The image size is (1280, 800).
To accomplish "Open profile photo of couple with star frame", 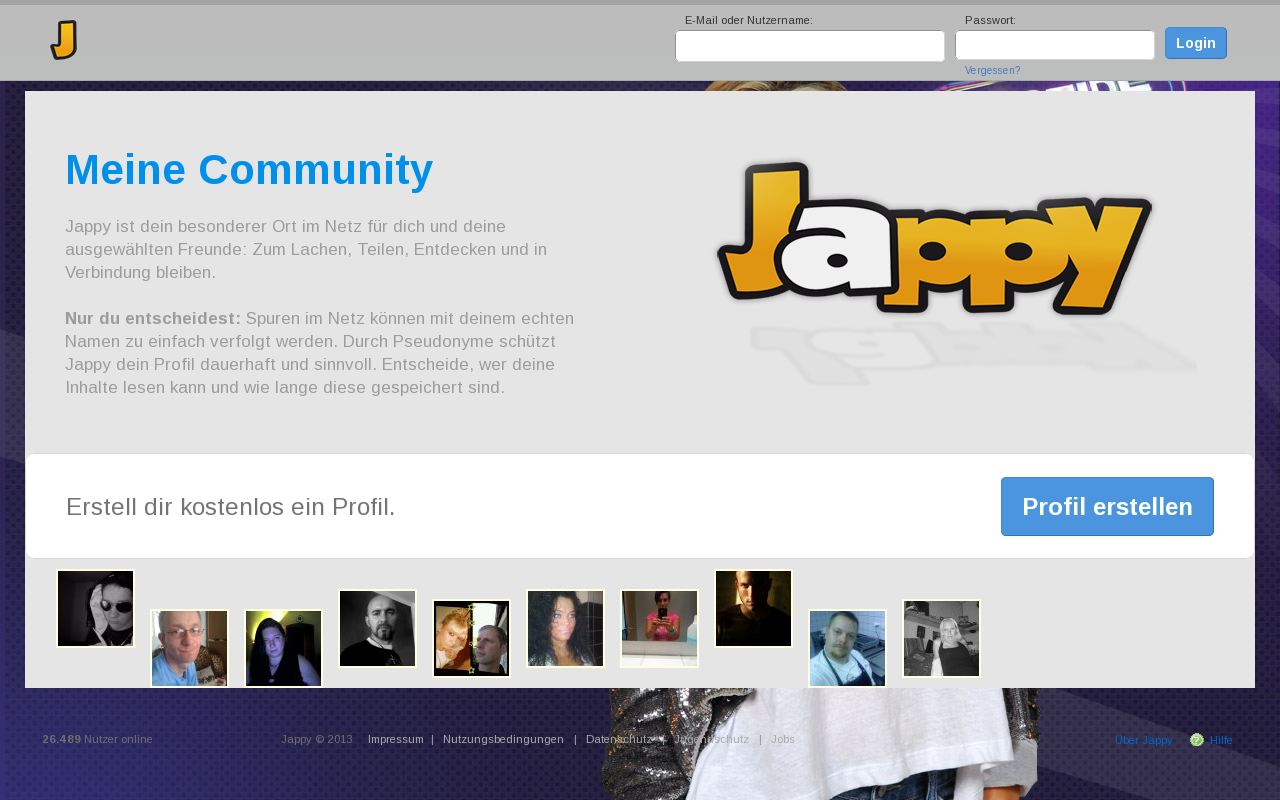I will click(x=472, y=639).
